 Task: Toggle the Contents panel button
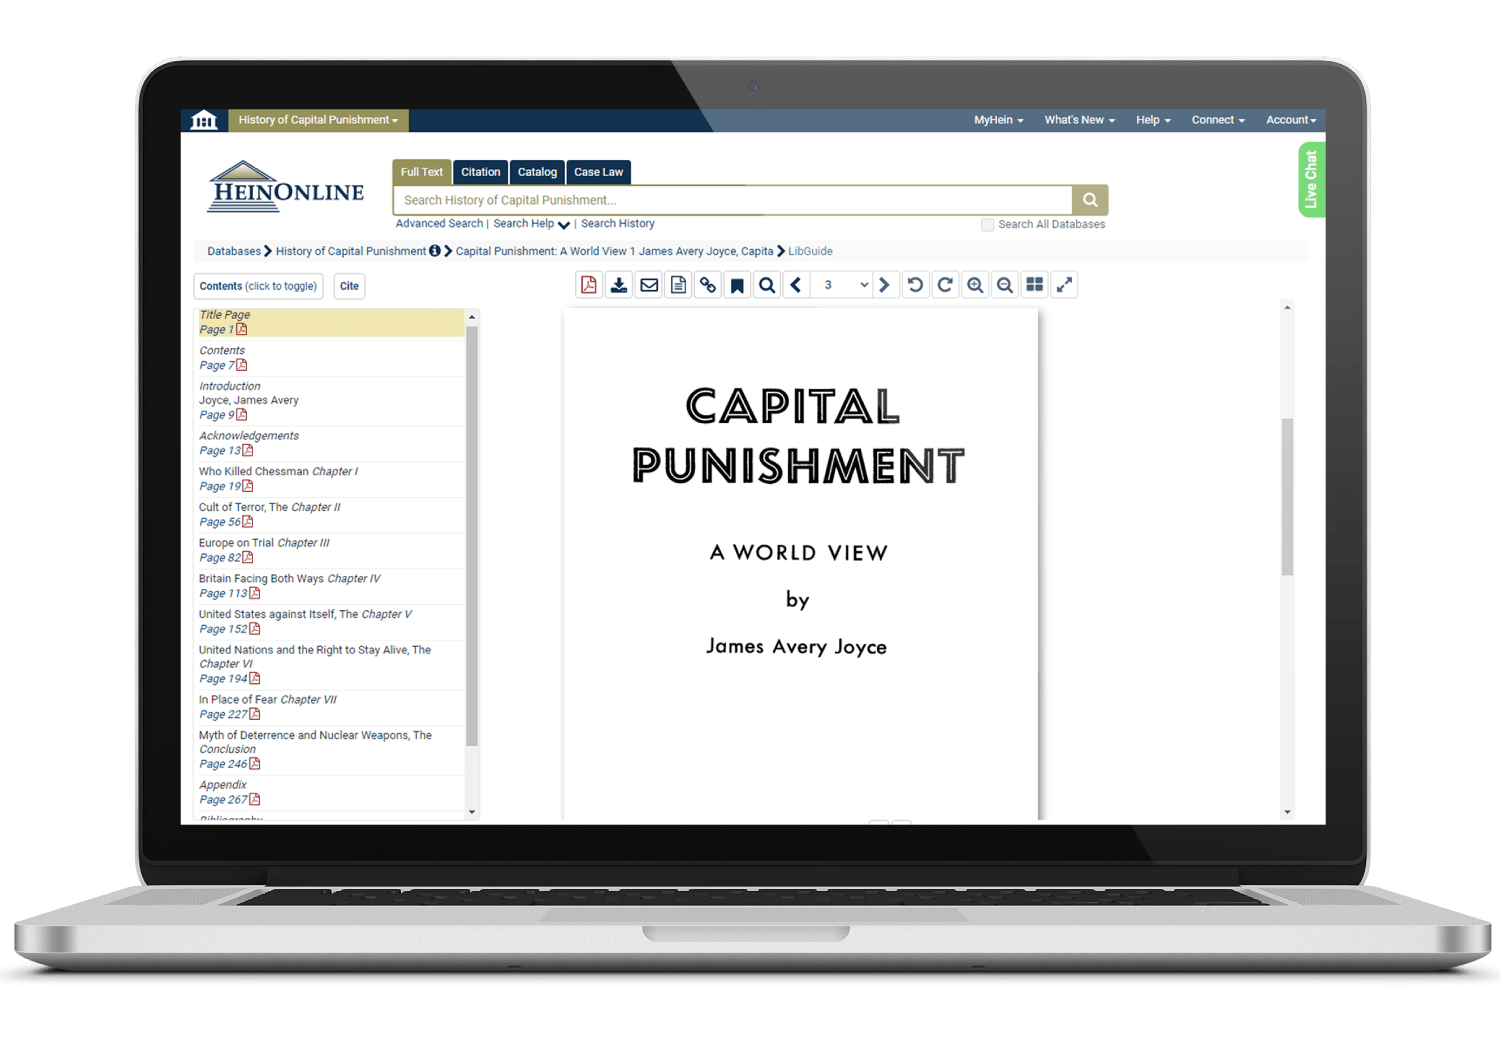(258, 286)
